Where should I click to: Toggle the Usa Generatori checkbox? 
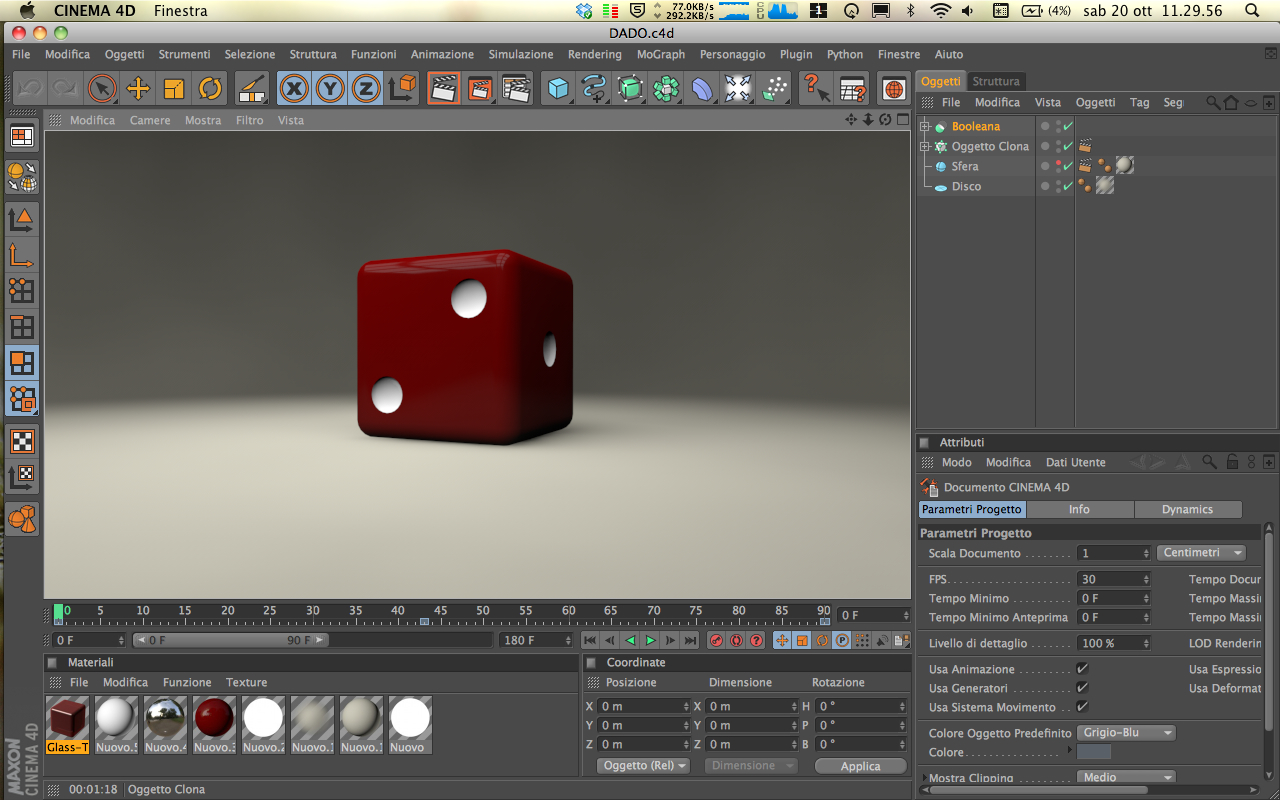click(x=1082, y=688)
